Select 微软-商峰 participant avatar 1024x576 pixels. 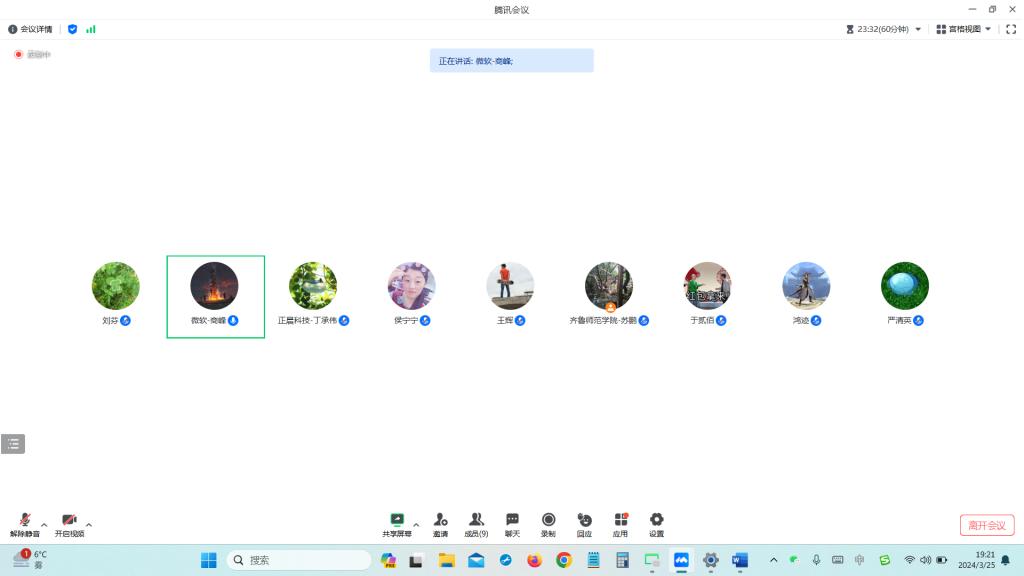tap(215, 286)
